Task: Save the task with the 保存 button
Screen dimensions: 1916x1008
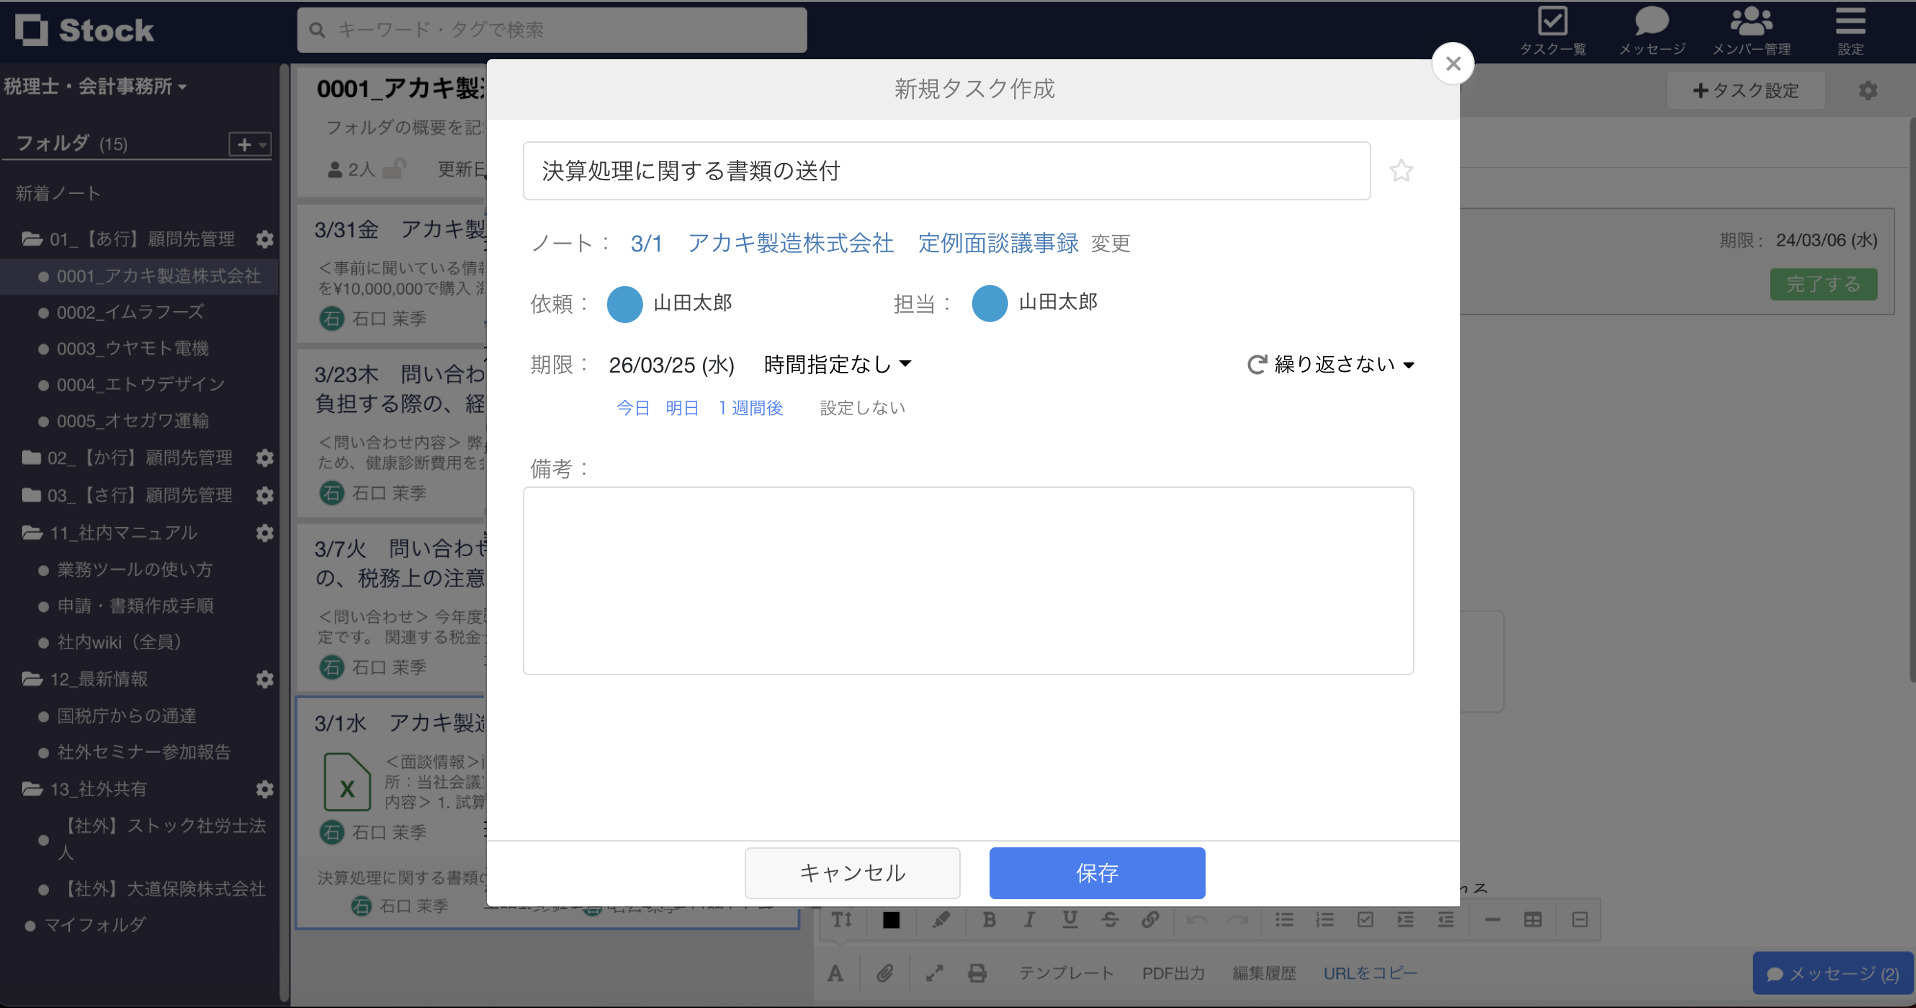Action: coord(1096,872)
